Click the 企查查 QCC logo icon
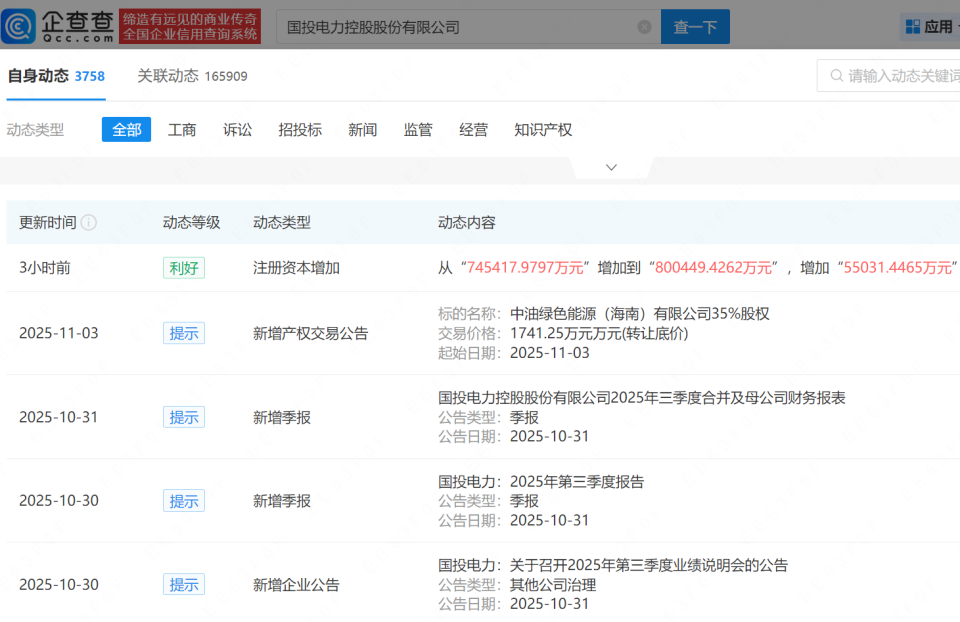Image resolution: width=960 pixels, height=622 pixels. 18,25
